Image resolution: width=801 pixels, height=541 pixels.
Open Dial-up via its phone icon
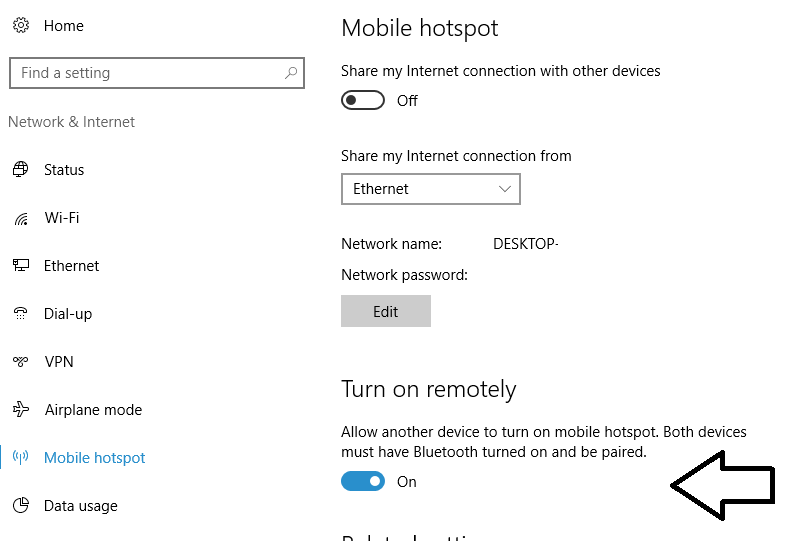[x=20, y=313]
